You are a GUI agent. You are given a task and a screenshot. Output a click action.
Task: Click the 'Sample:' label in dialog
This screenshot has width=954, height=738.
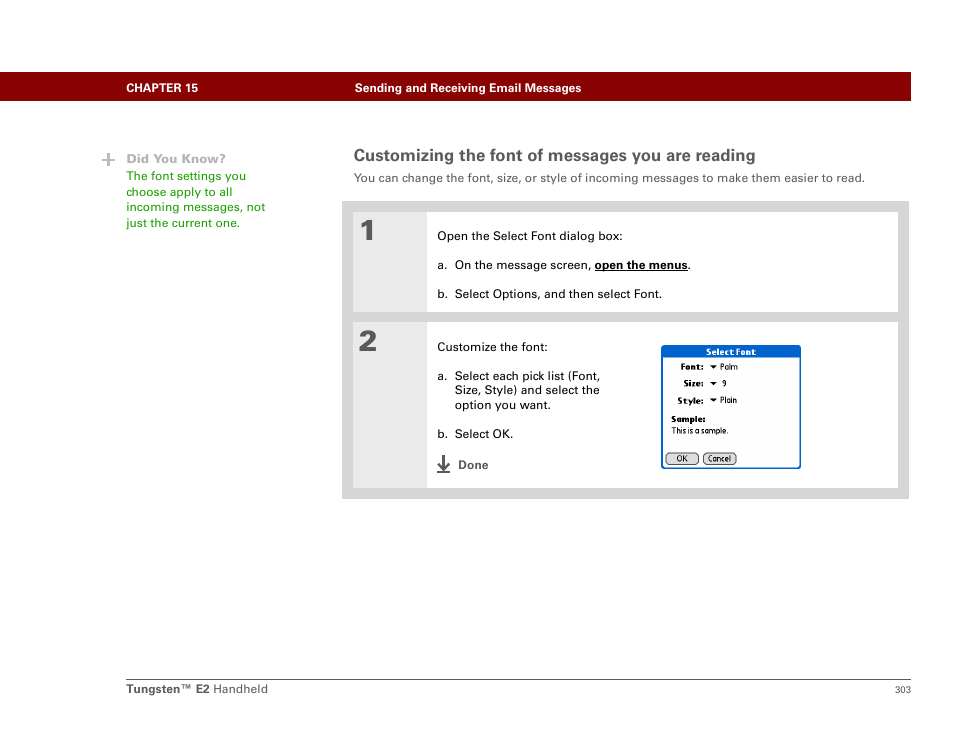point(688,419)
